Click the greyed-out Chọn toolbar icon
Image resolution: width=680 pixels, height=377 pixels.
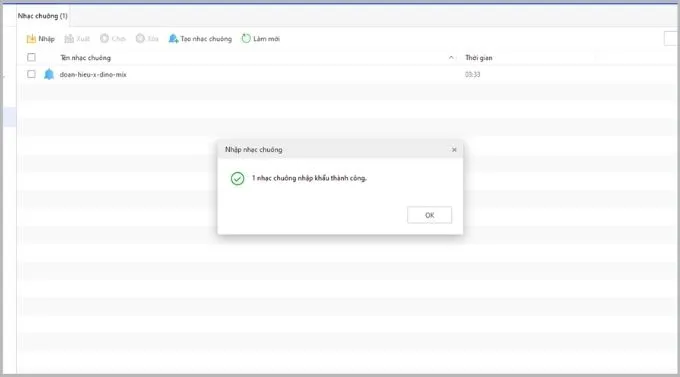click(105, 39)
